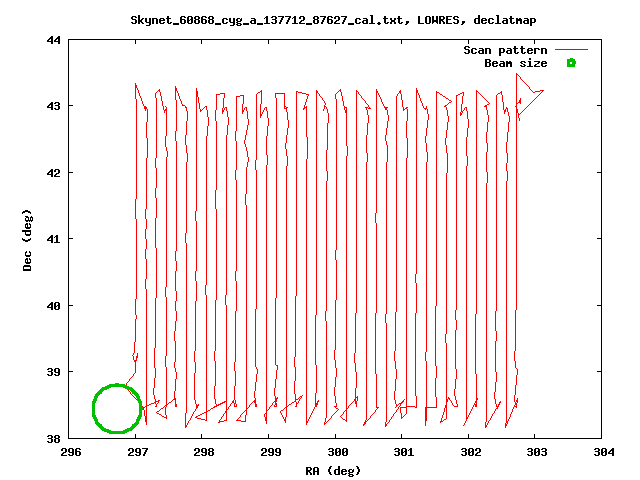This screenshot has height=480, width=640.
Task: Click the 'Dec (deg)' axis label
Action: pos(27,240)
